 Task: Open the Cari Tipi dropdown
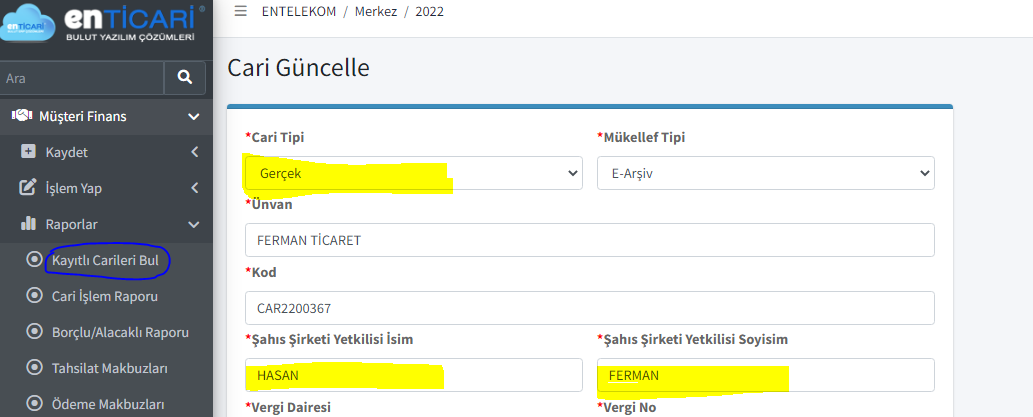tap(414, 173)
